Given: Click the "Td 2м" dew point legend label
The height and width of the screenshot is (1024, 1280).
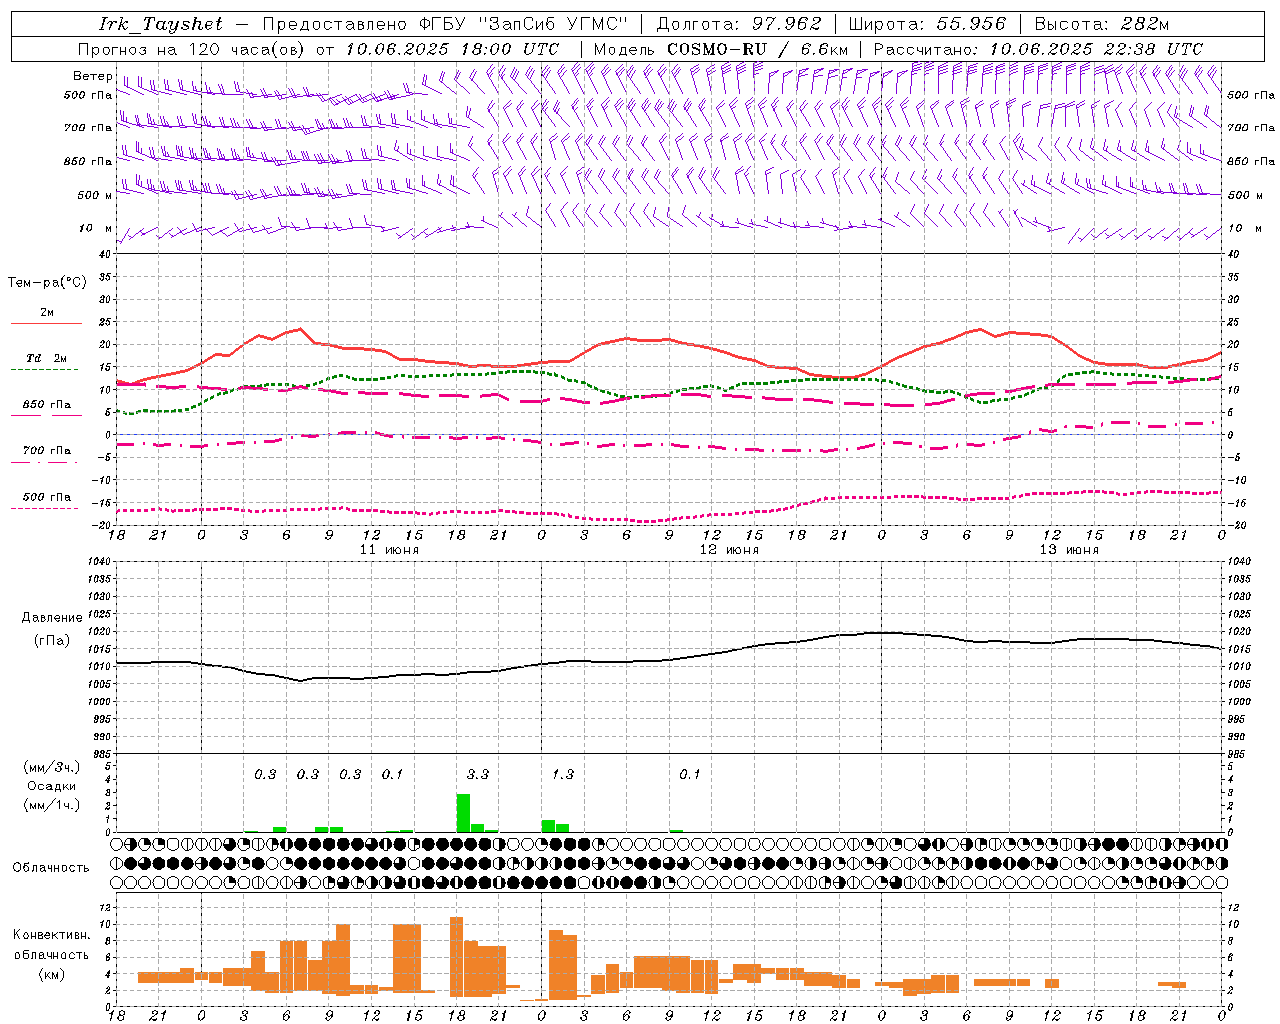Looking at the screenshot, I should [x=47, y=358].
